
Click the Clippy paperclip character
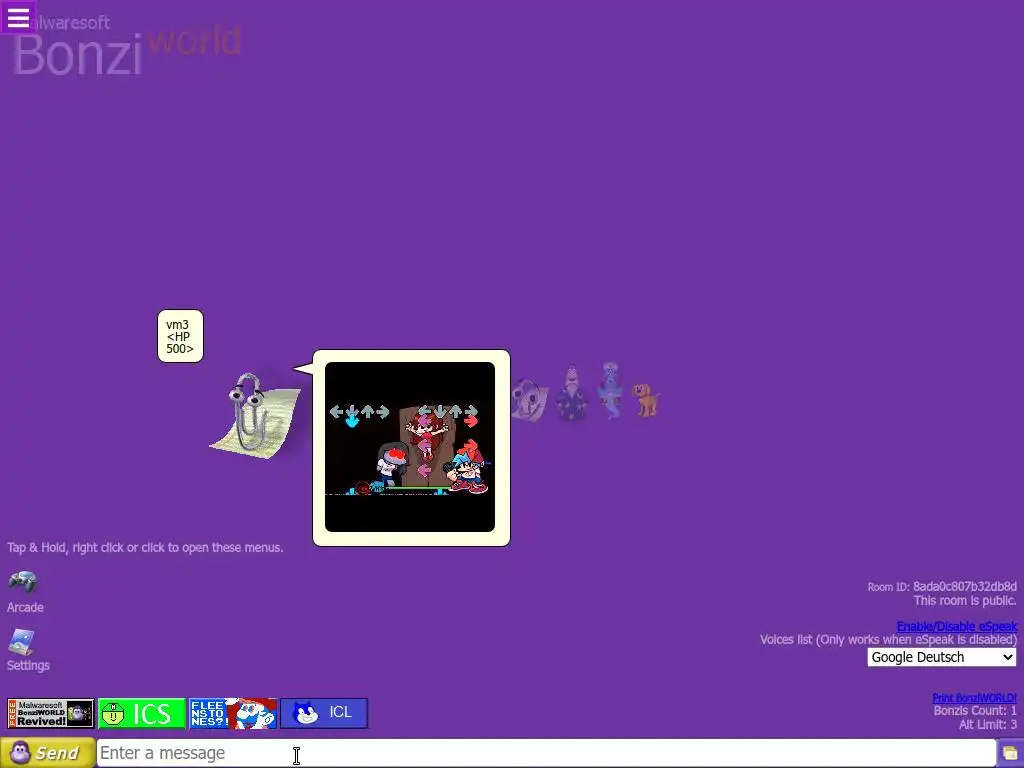coord(255,414)
